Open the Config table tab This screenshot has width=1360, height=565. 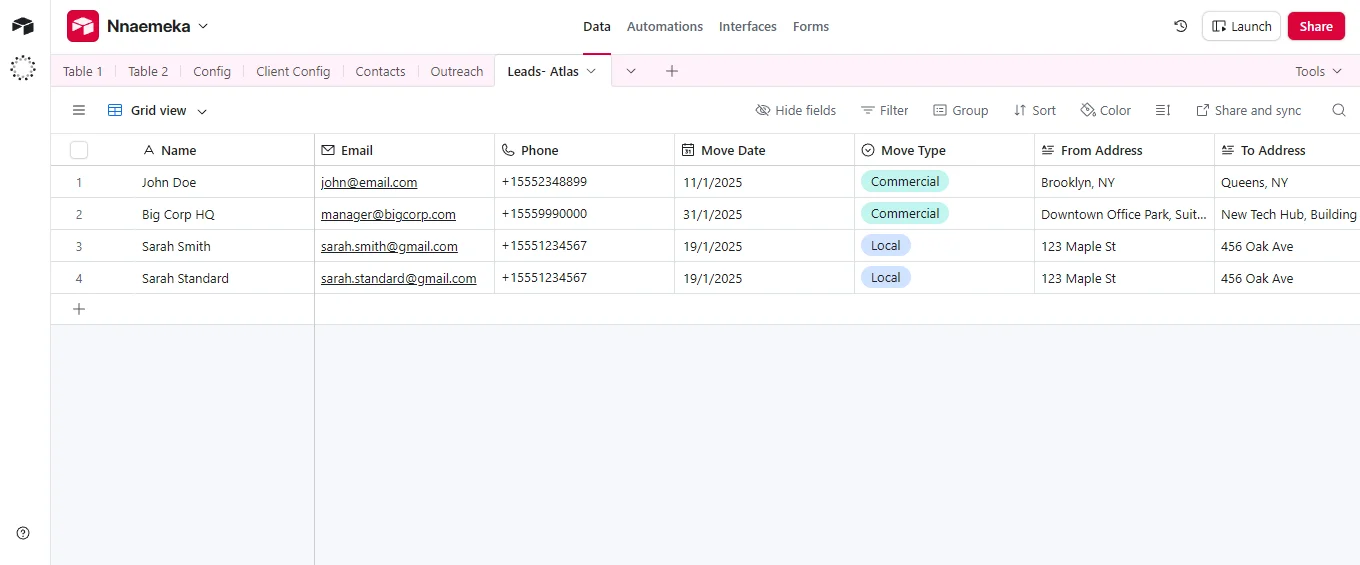(212, 71)
